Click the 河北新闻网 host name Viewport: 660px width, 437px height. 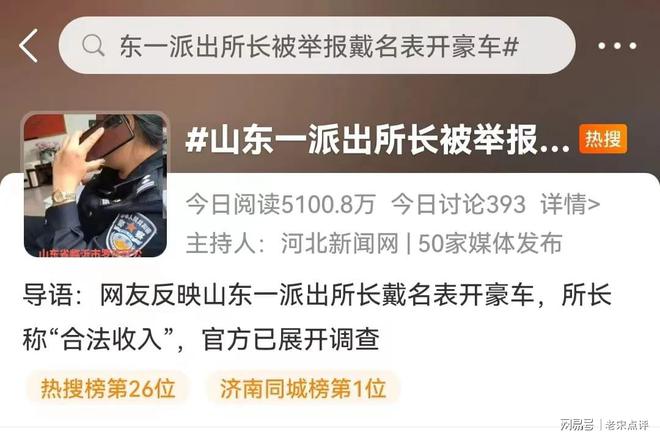pyautogui.click(x=340, y=243)
